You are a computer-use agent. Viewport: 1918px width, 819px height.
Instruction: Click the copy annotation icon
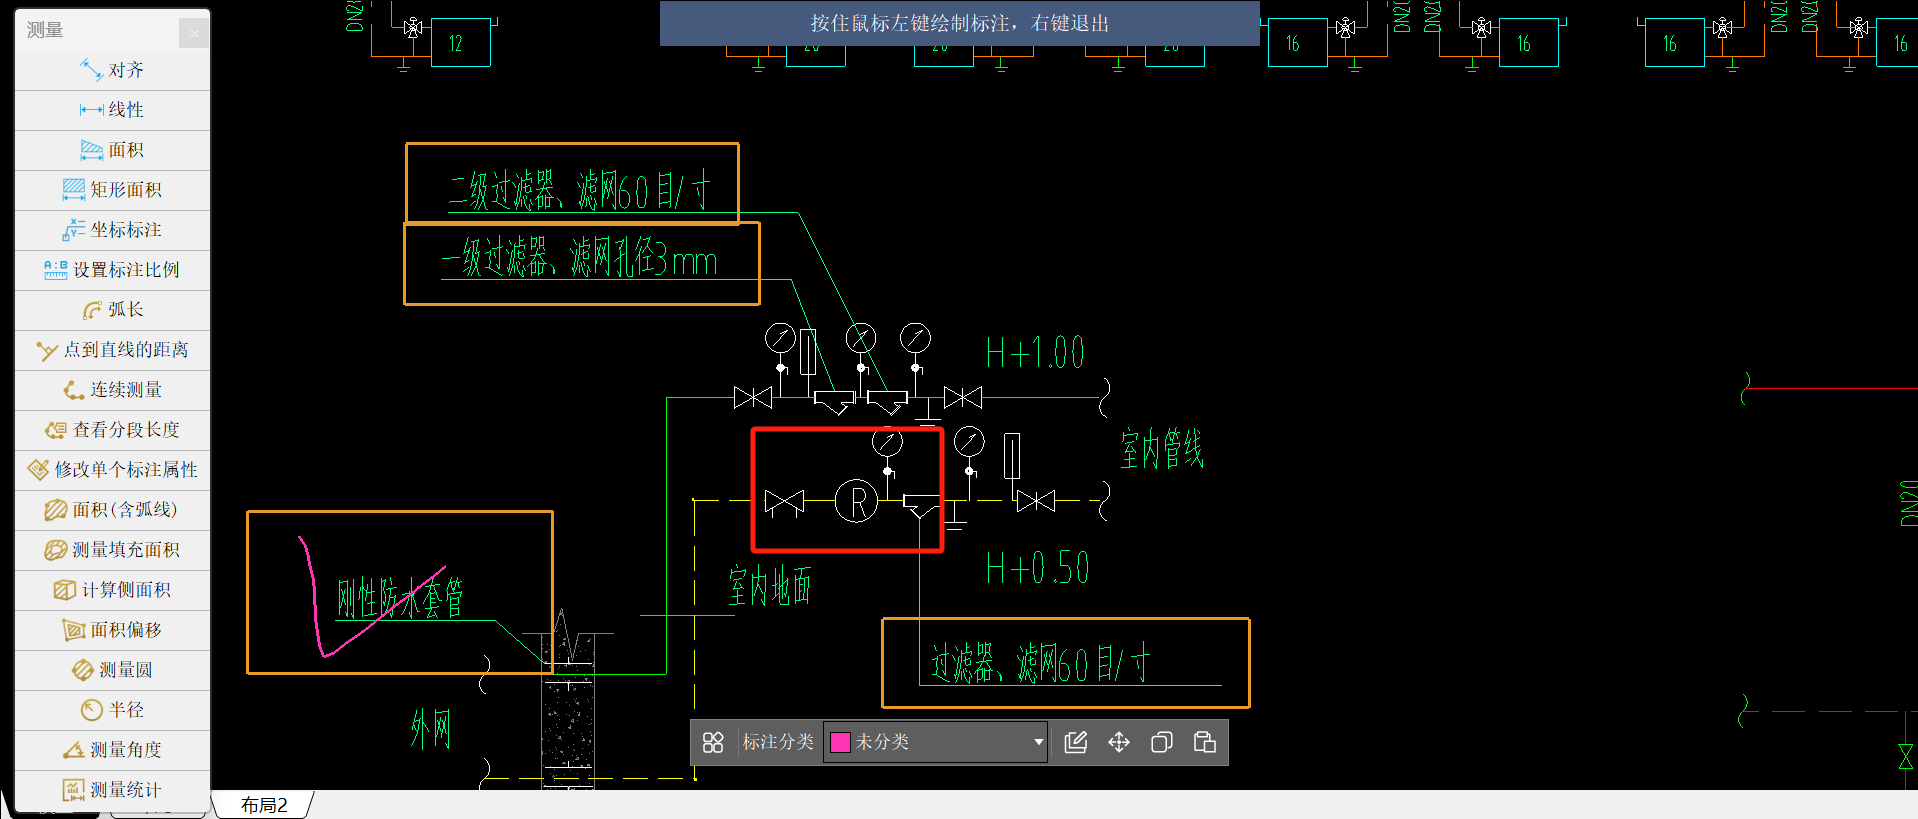1162,742
